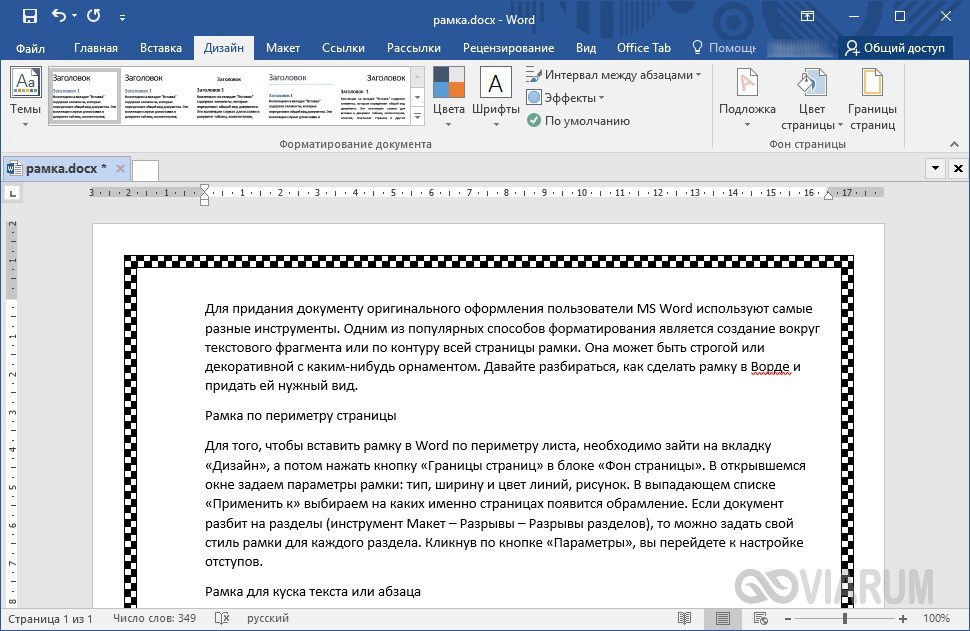Collapse the ribbon with the chevron arrow

click(955, 144)
